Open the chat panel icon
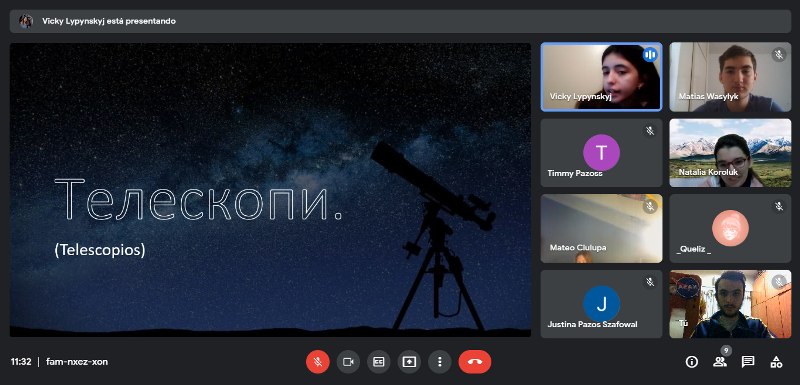 (x=748, y=362)
